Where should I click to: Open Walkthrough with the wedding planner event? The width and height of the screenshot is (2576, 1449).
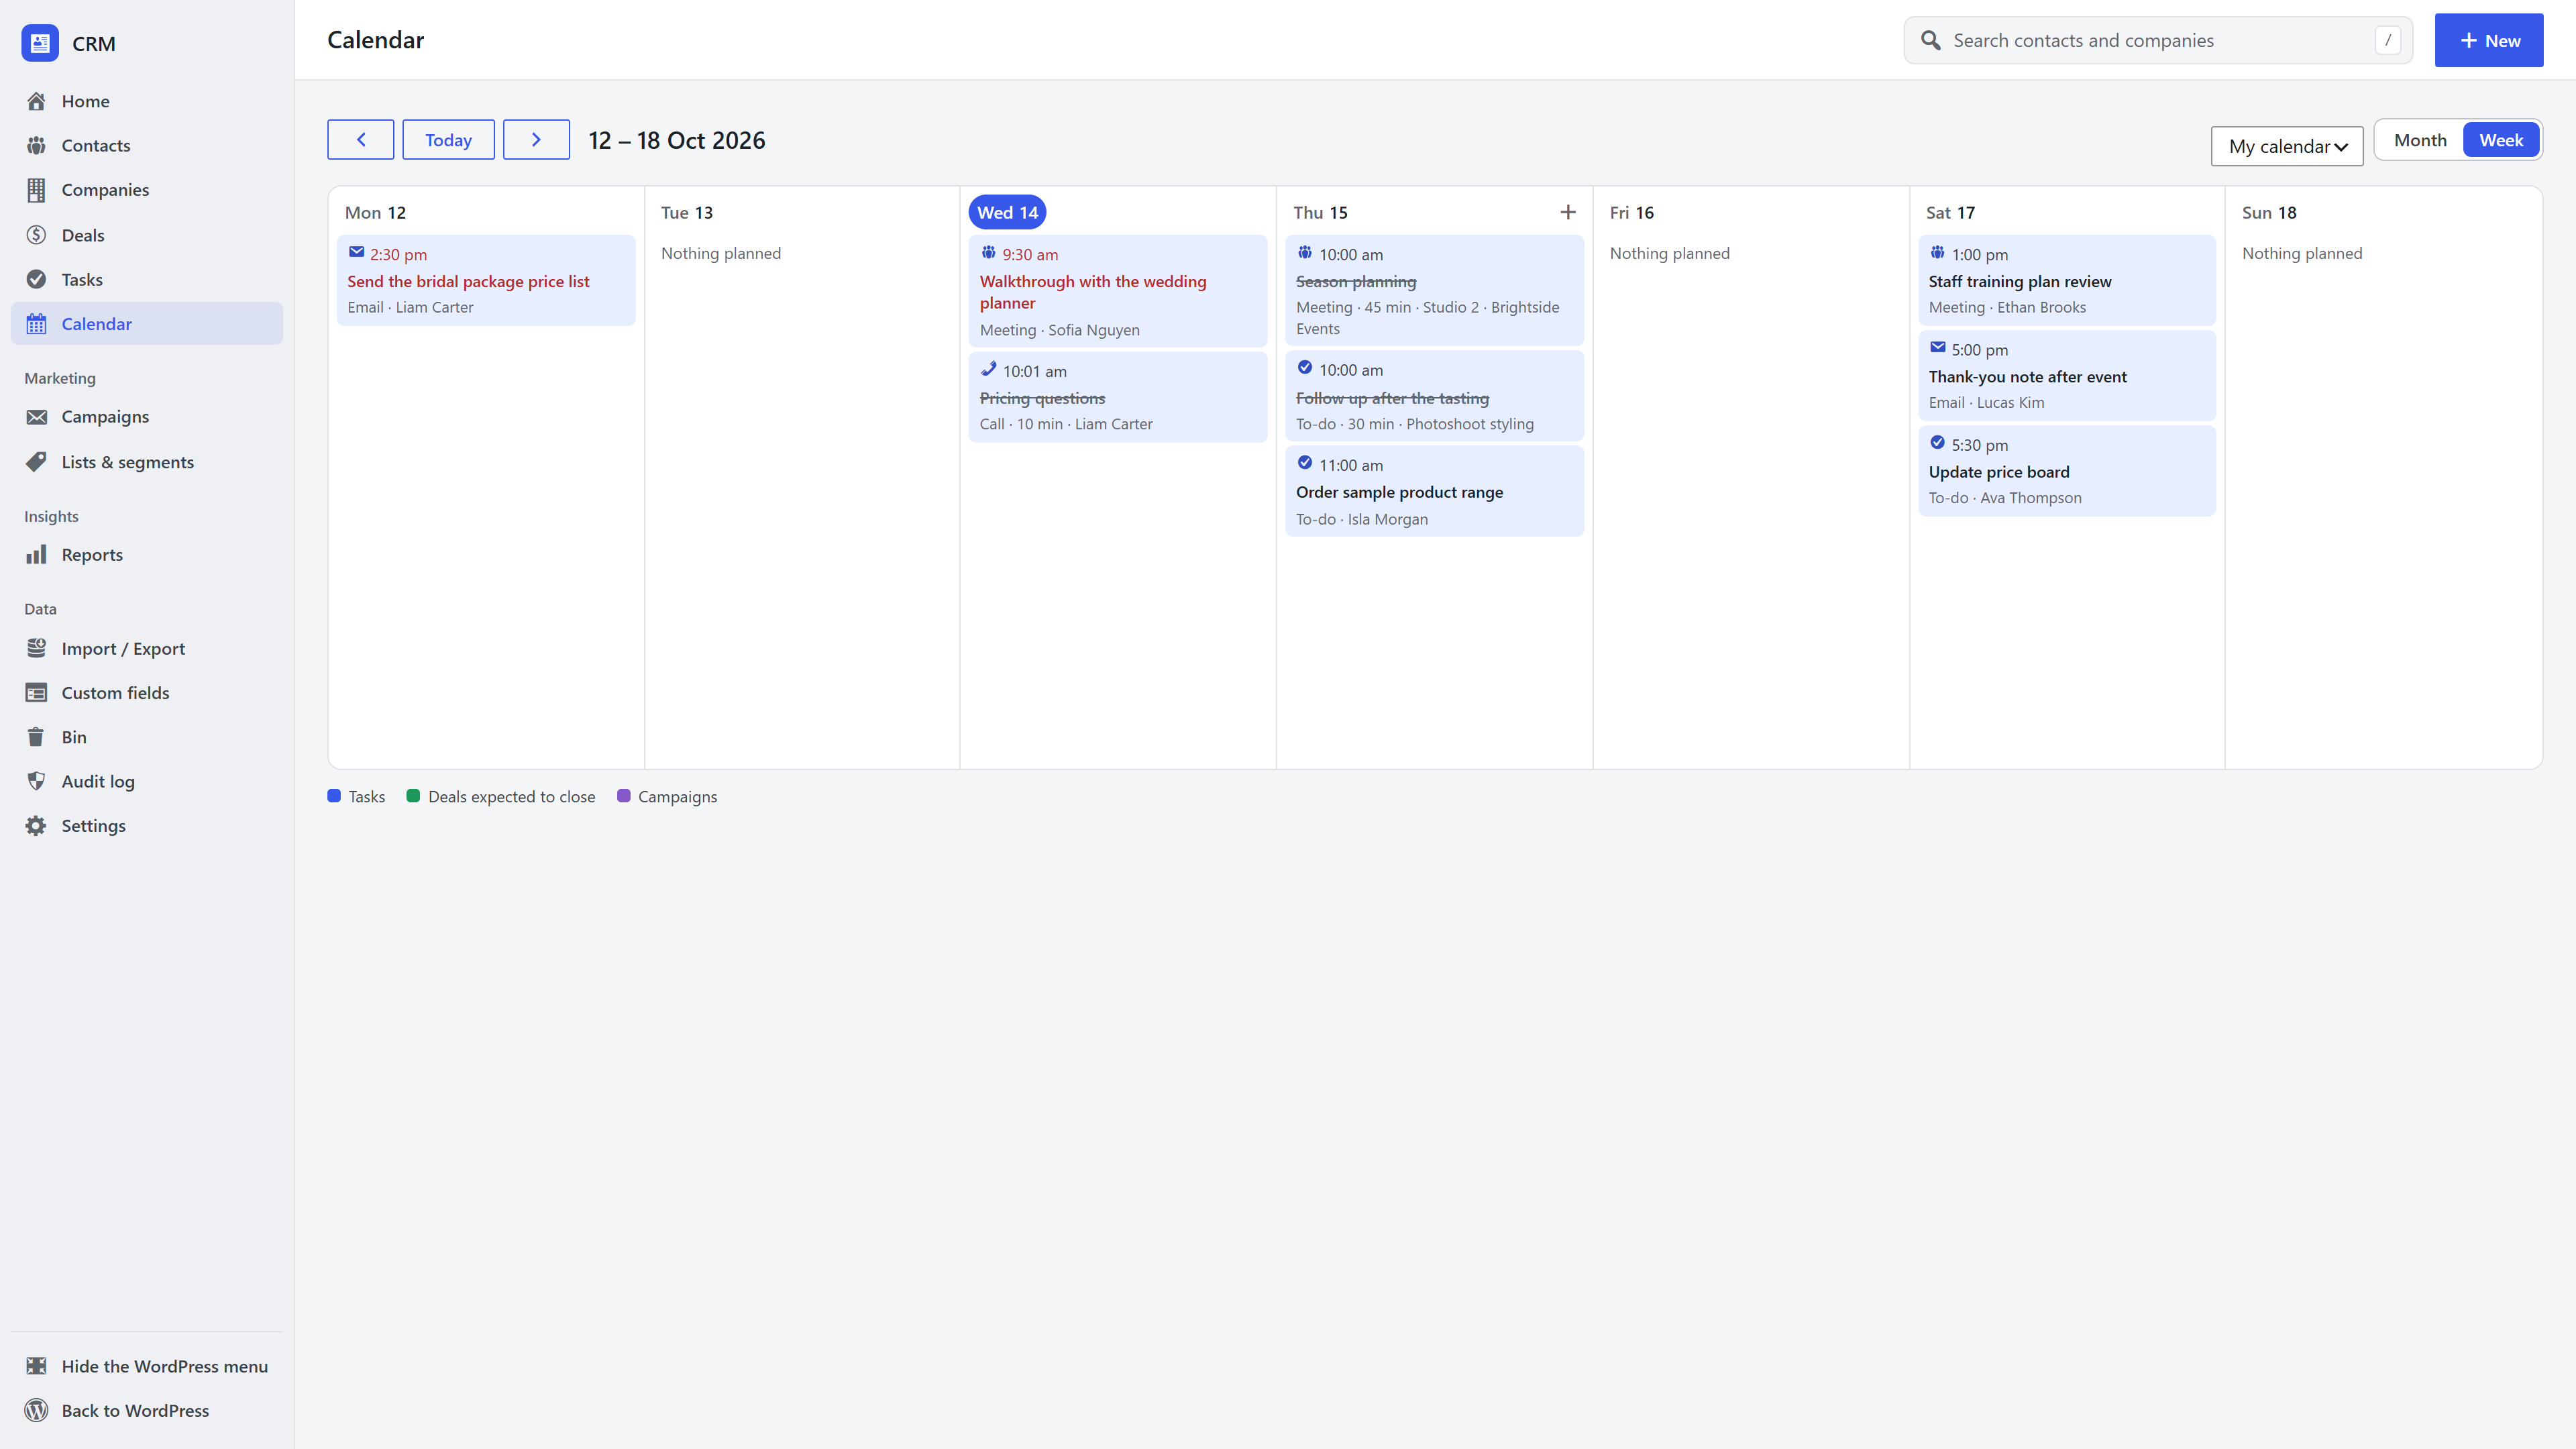(x=1118, y=291)
